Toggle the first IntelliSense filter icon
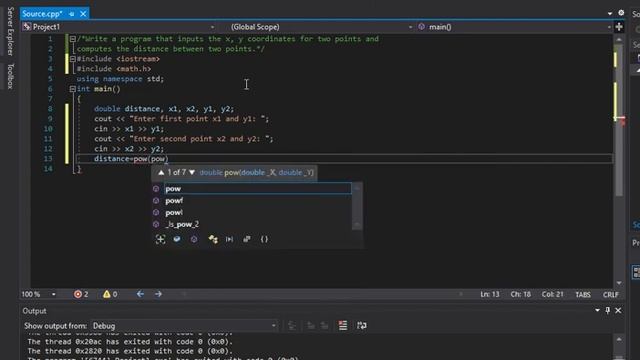The height and width of the screenshot is (360, 640). point(160,239)
